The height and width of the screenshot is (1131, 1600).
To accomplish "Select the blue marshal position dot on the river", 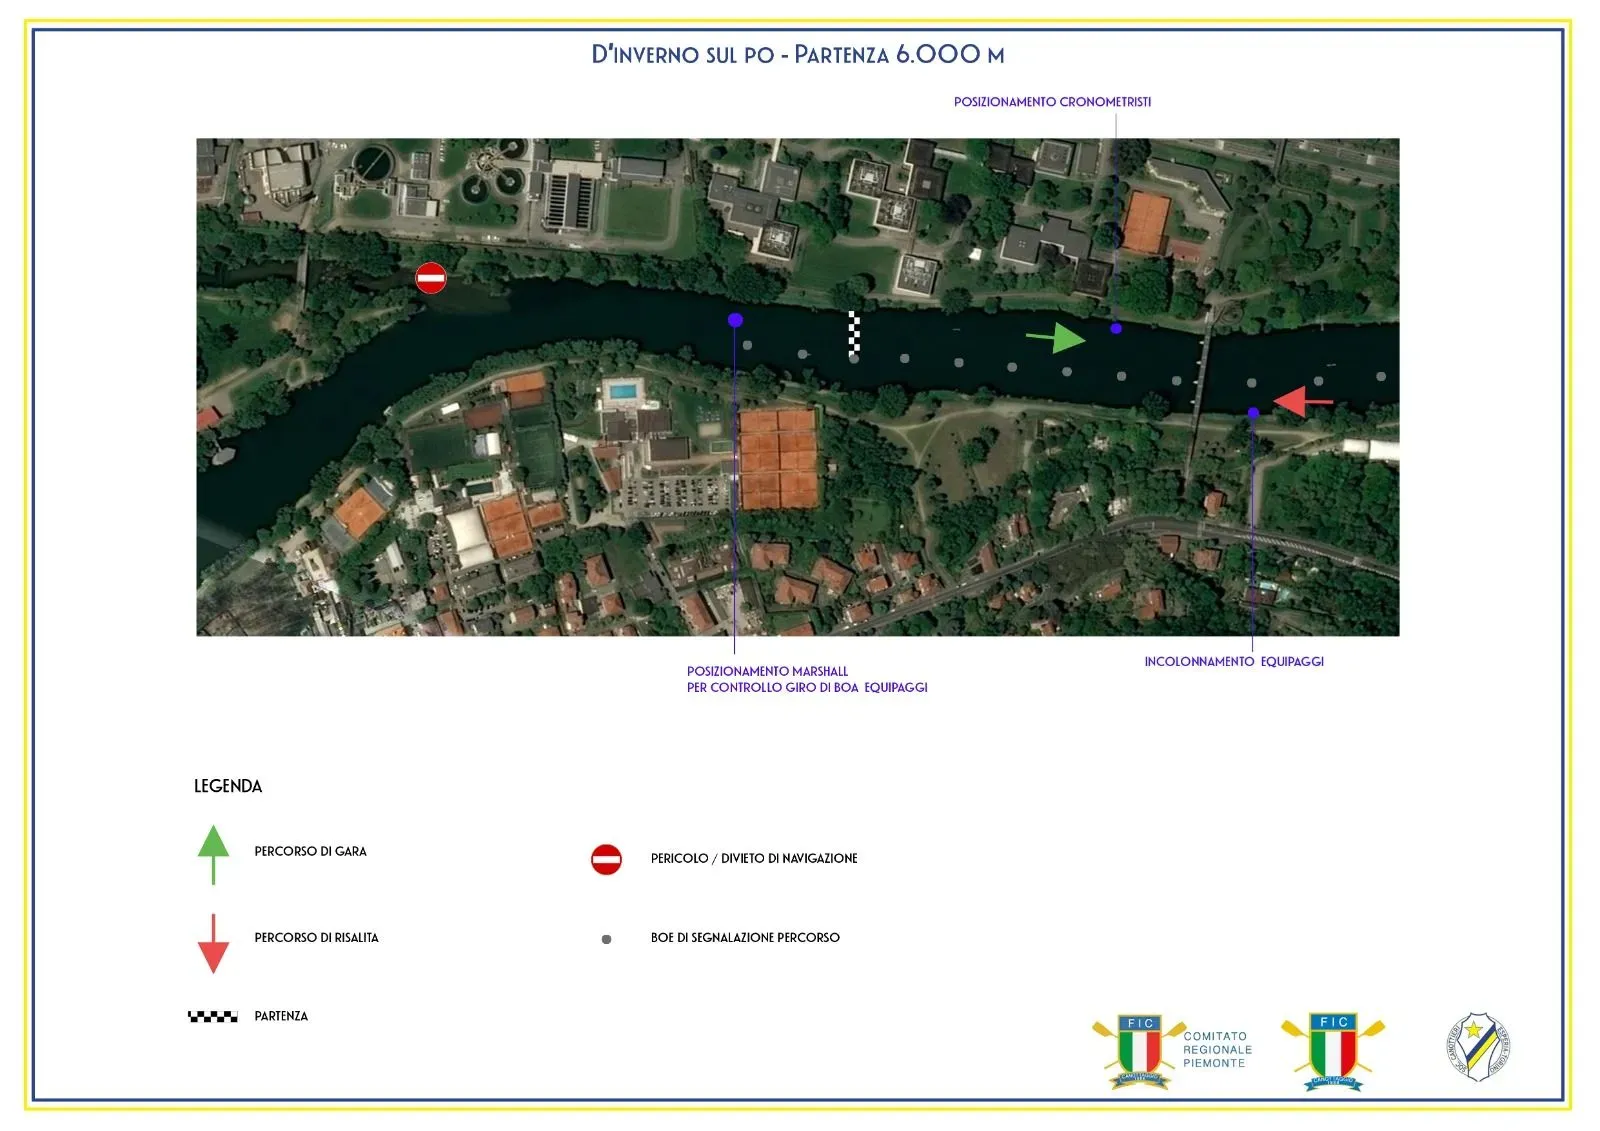I will [x=735, y=320].
